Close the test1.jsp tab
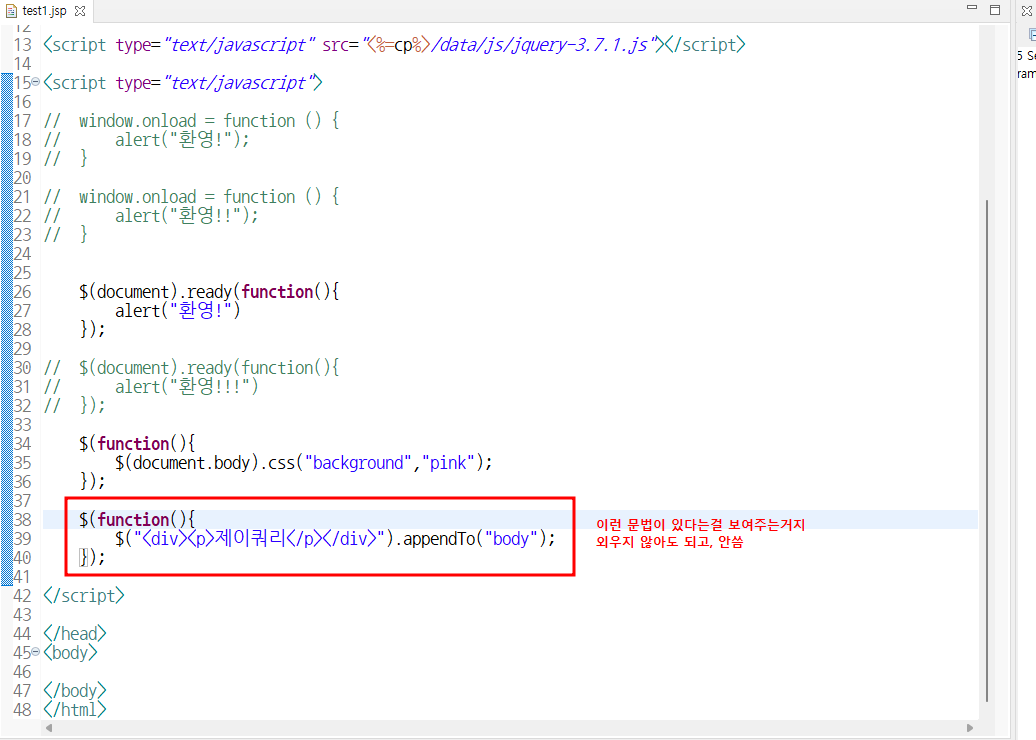1036x740 pixels. click(x=80, y=11)
